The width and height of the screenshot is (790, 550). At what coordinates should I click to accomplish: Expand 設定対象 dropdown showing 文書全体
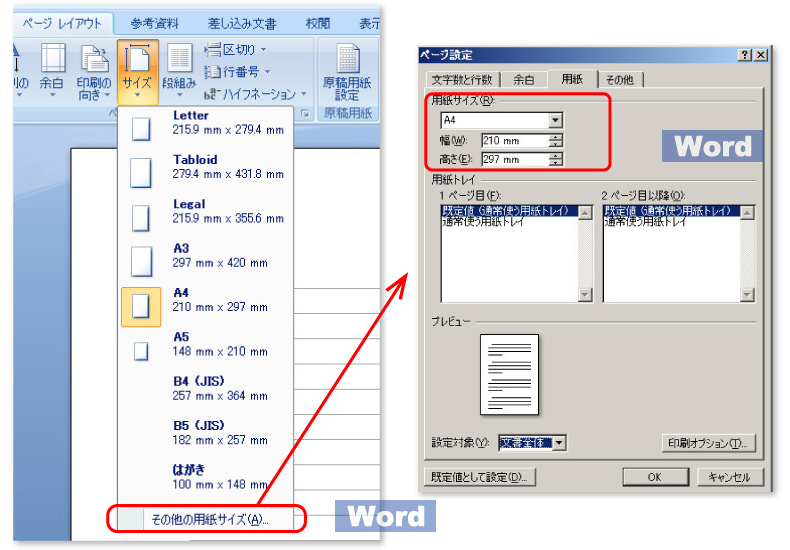[x=560, y=443]
